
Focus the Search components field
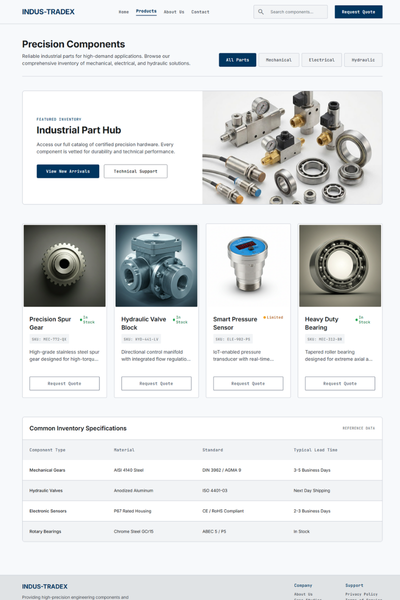291,12
